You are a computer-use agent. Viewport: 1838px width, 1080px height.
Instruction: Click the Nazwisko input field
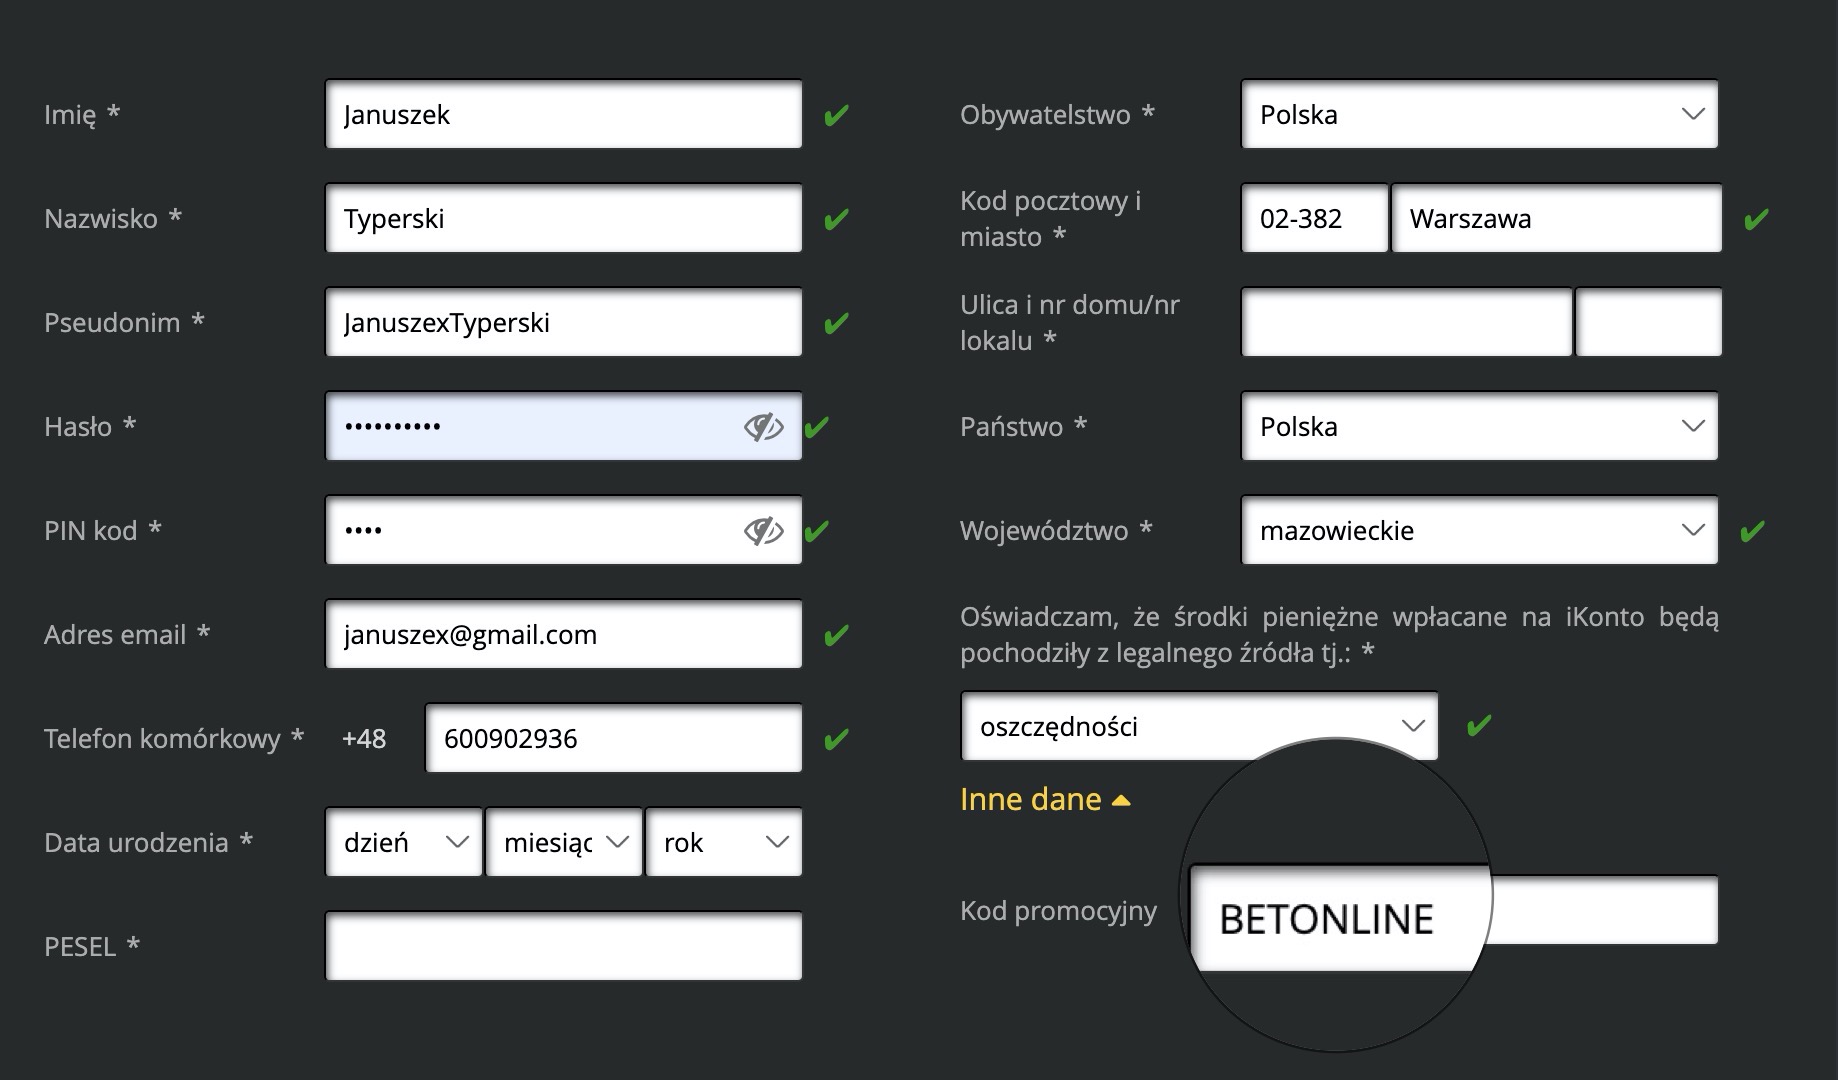[564, 218]
